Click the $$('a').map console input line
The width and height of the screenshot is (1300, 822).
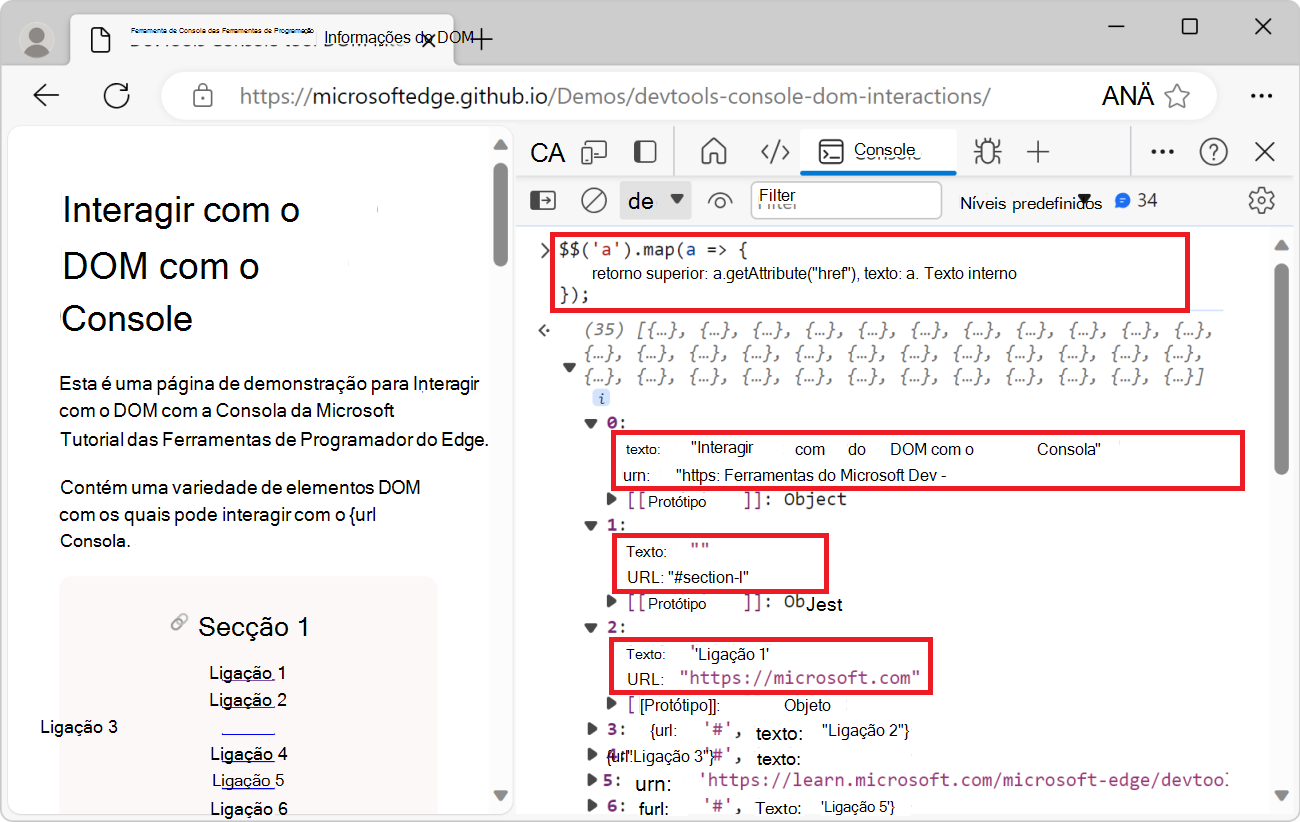click(x=869, y=272)
